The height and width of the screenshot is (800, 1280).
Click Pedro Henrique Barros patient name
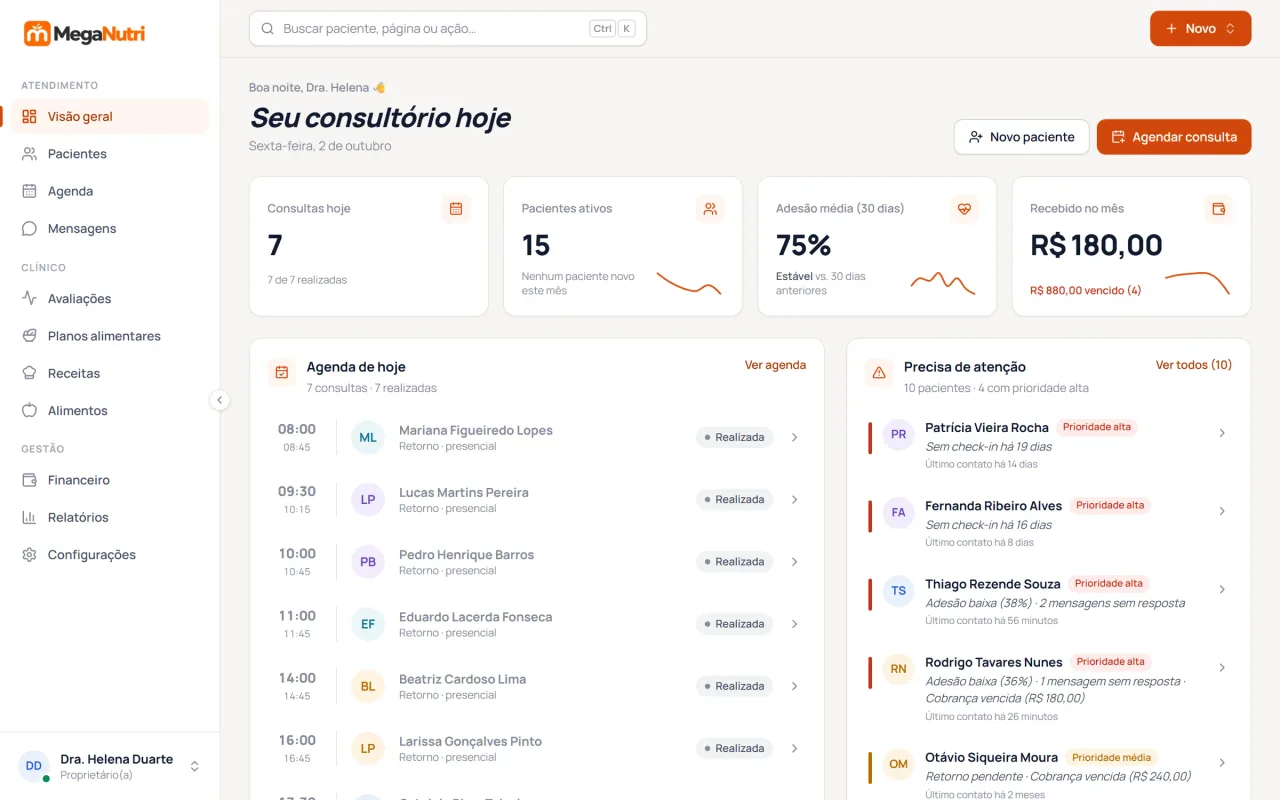(x=466, y=555)
